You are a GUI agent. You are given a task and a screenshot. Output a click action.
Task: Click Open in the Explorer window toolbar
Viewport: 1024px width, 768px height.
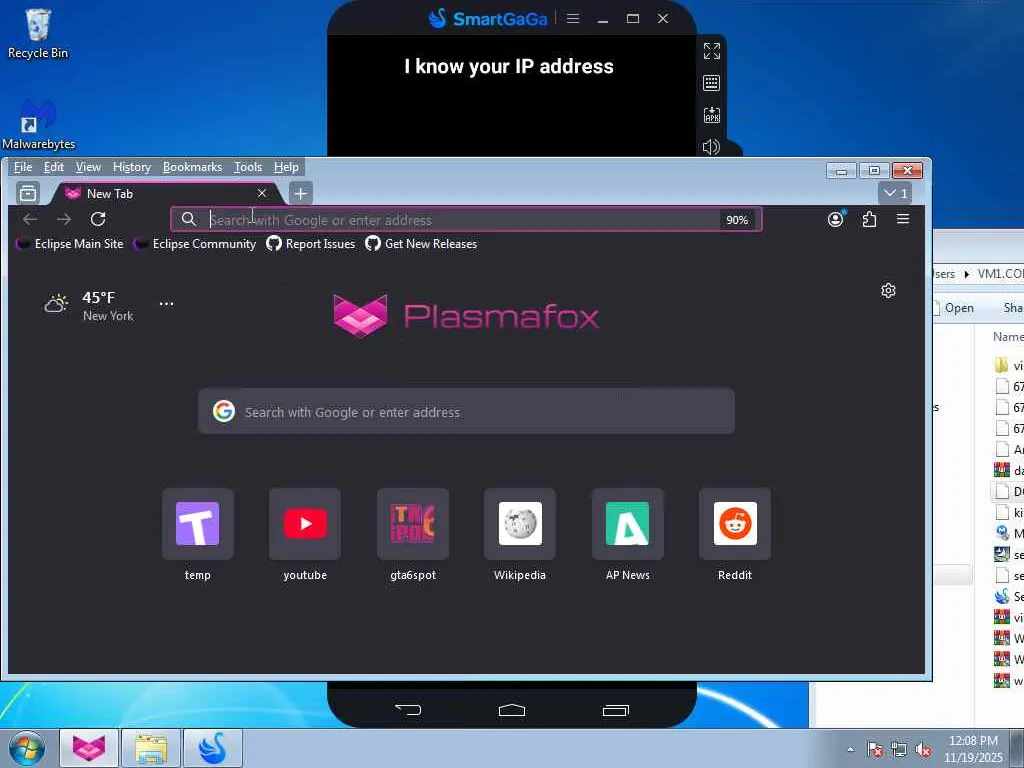point(954,308)
